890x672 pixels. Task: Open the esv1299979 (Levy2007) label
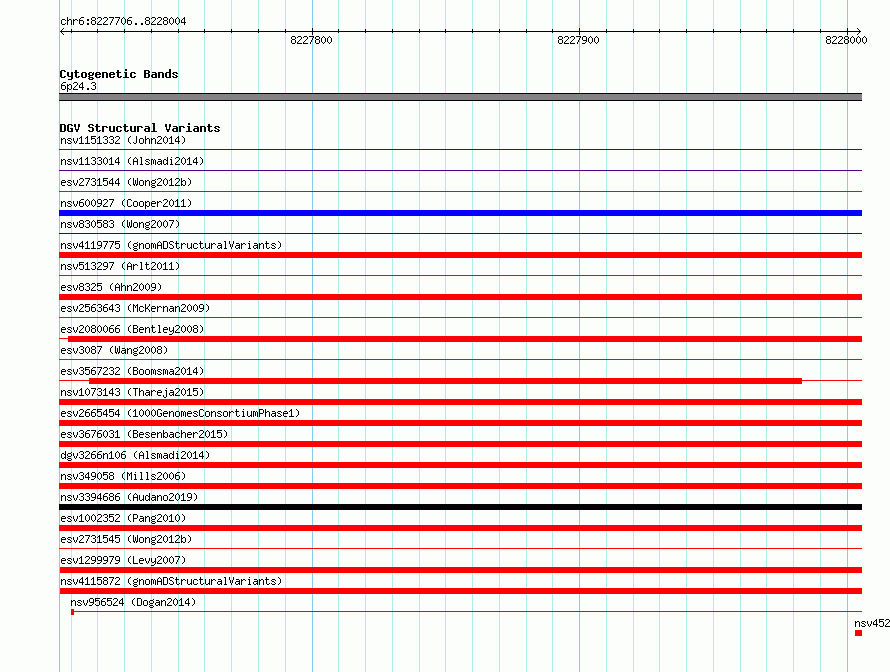coord(123,560)
